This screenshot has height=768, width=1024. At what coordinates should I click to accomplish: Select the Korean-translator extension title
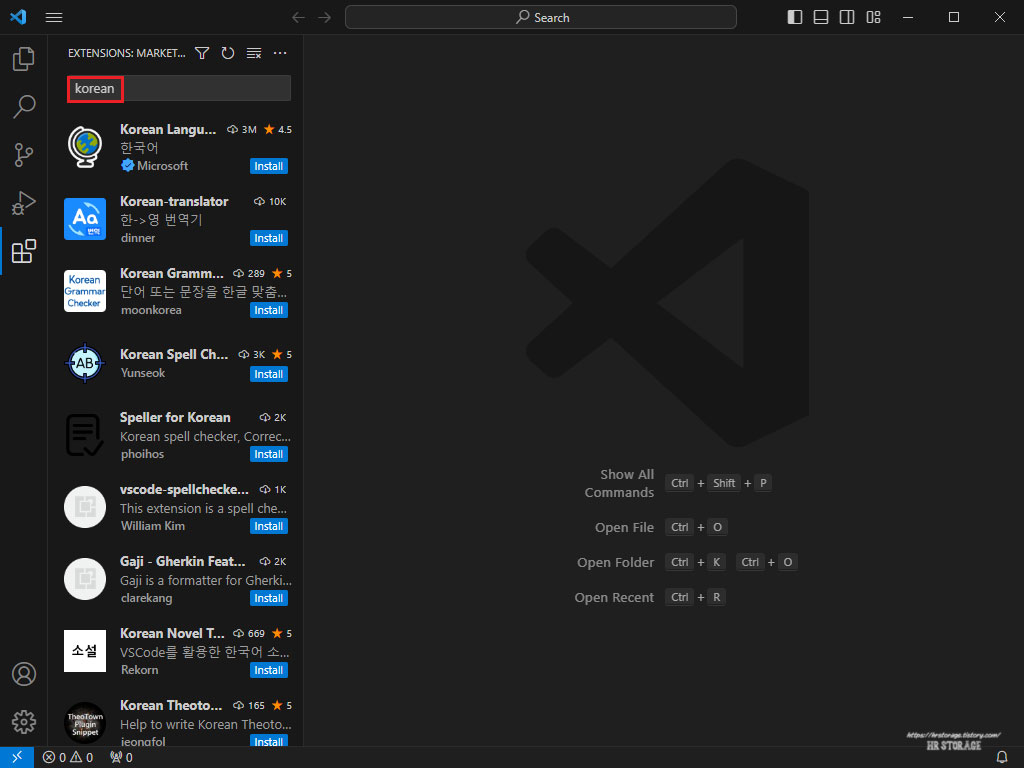click(x=174, y=201)
